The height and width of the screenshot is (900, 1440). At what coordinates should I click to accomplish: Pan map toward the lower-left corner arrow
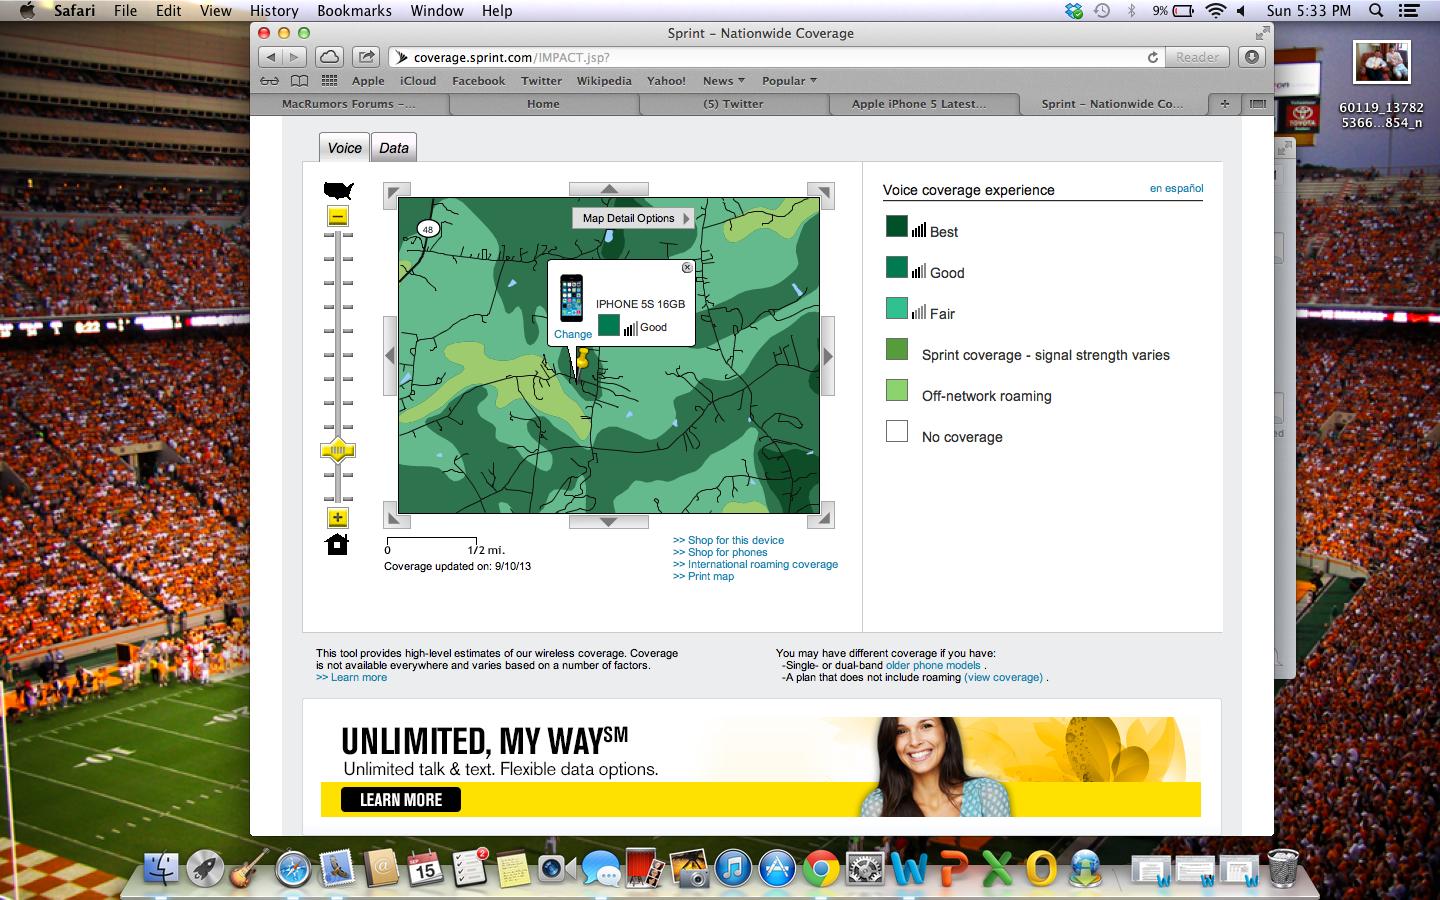[x=396, y=516]
